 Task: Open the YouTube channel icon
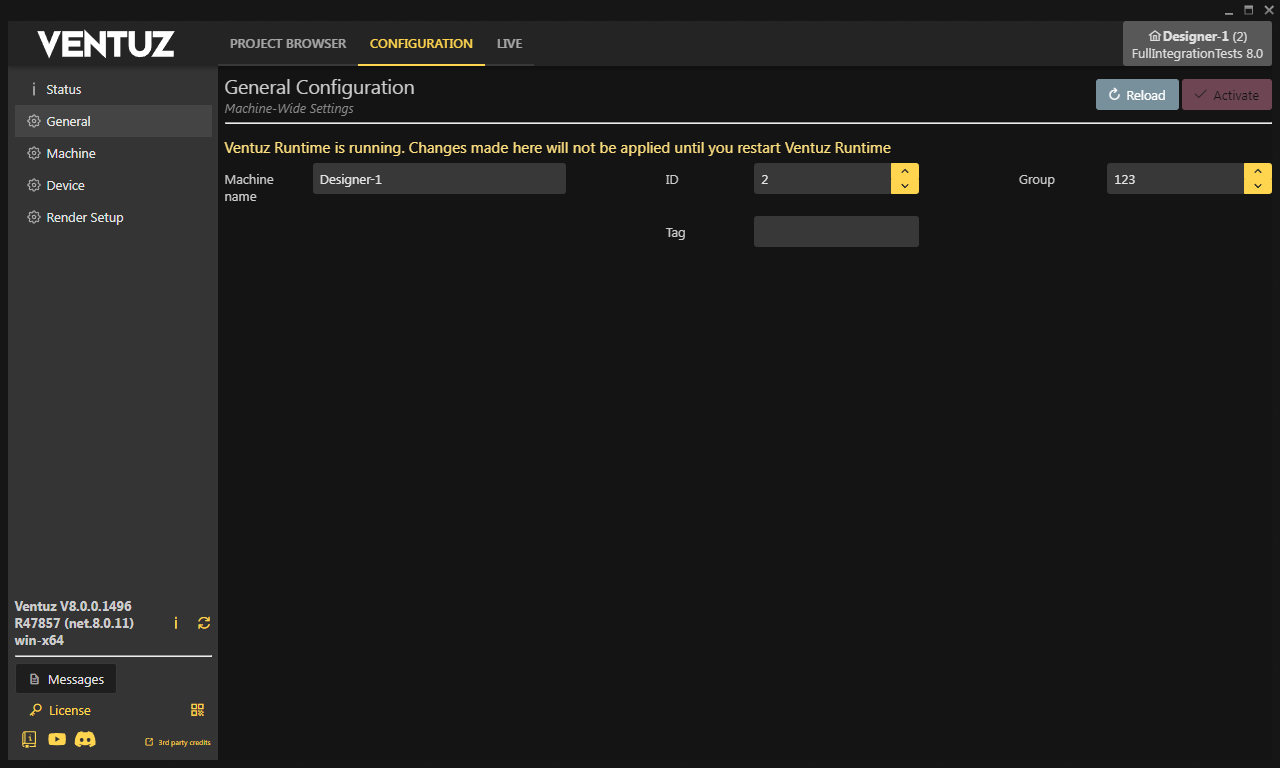(57, 739)
